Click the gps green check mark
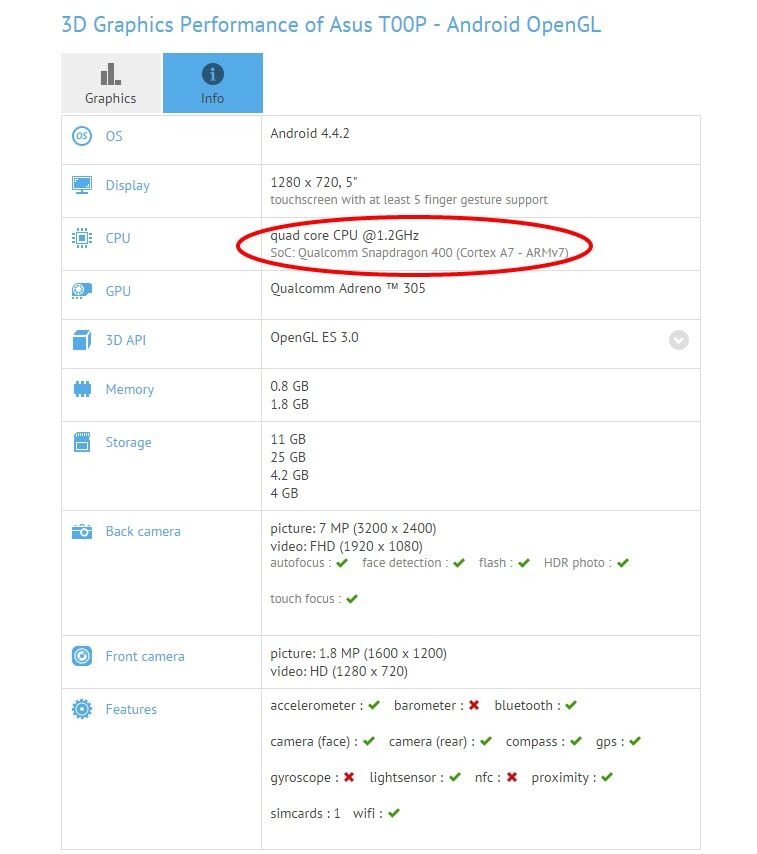The image size is (757, 854). pos(635,741)
